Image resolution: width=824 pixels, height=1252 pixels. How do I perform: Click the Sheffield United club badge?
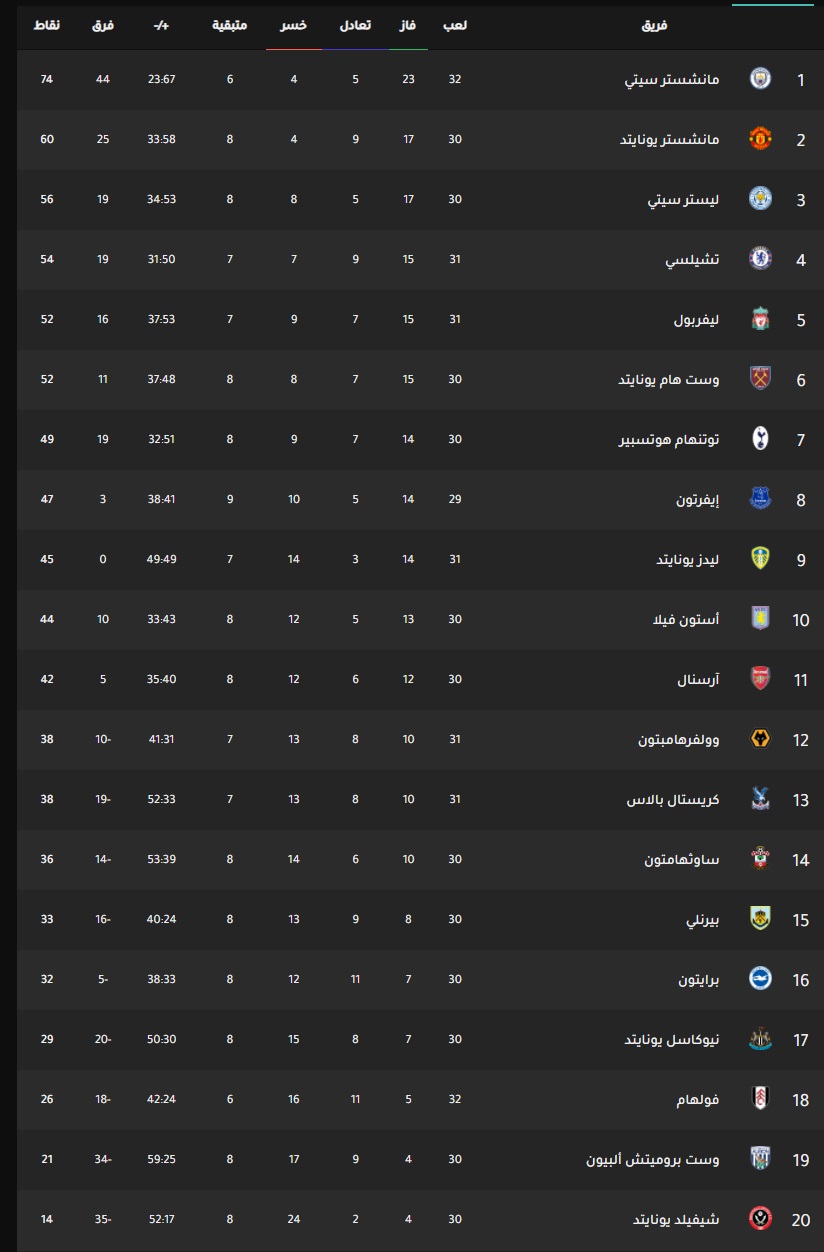pyautogui.click(x=761, y=1219)
